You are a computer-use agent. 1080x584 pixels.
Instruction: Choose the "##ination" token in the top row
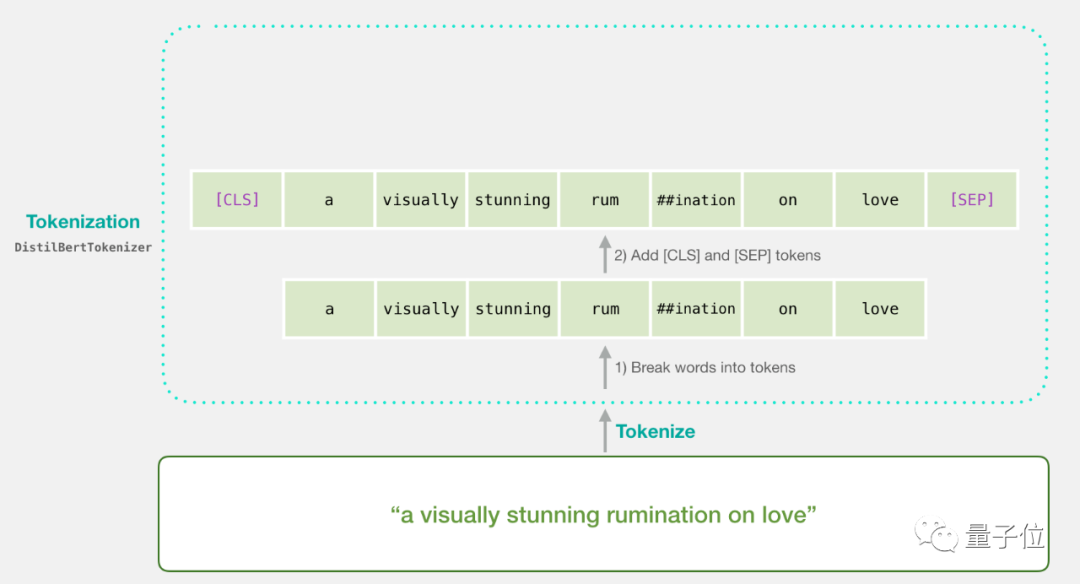[x=696, y=200]
